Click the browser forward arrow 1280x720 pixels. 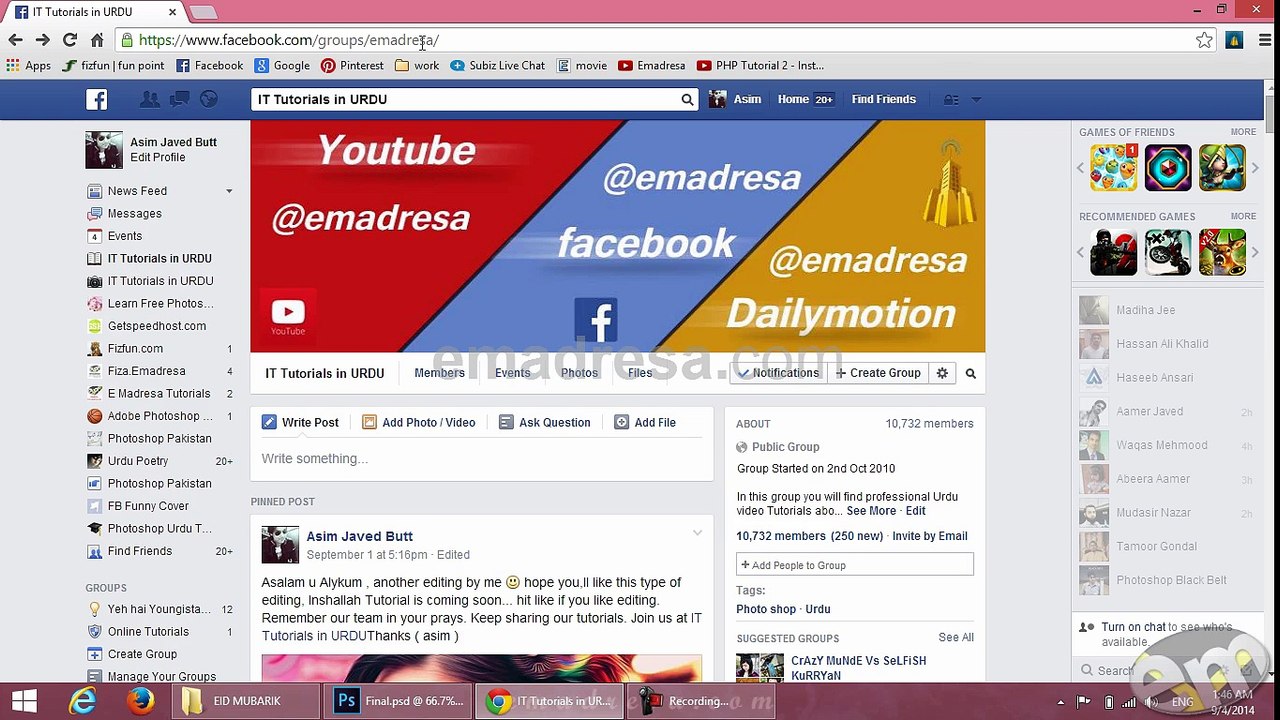coord(42,40)
